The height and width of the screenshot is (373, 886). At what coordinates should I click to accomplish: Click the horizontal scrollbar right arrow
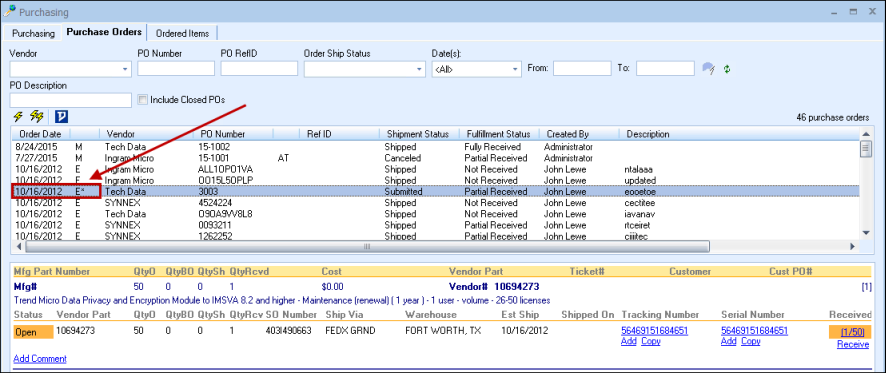853,246
